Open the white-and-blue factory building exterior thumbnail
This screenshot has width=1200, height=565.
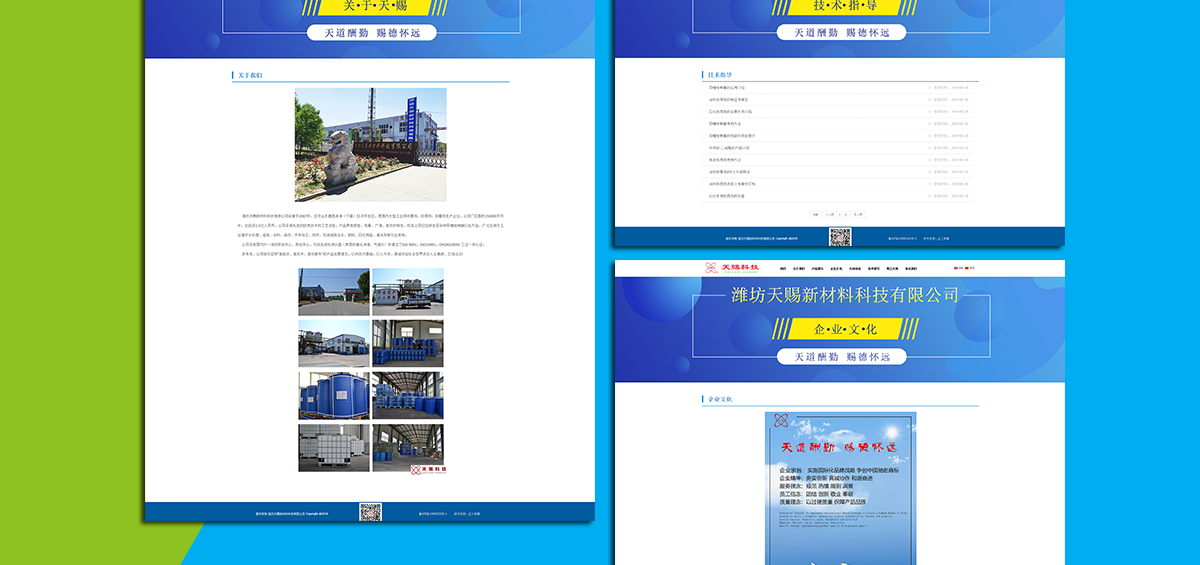[x=334, y=344]
